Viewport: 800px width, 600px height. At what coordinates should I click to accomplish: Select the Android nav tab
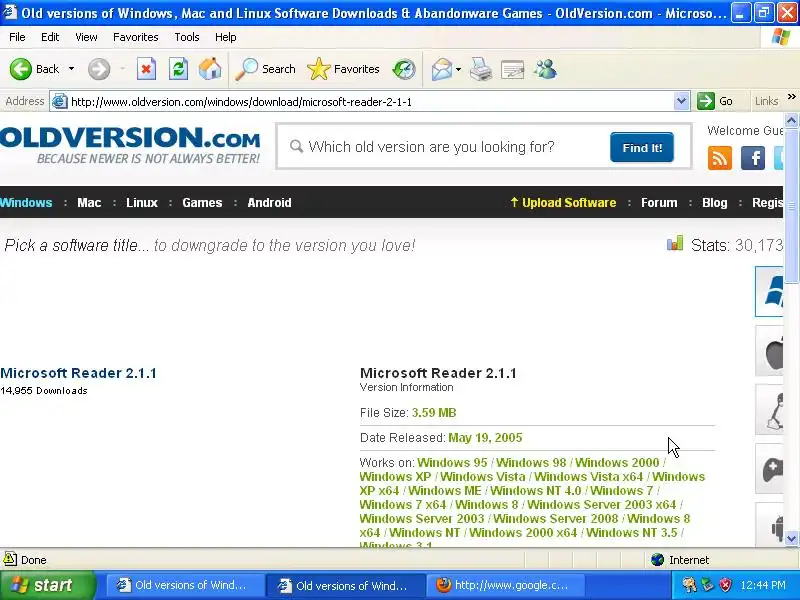point(269,203)
